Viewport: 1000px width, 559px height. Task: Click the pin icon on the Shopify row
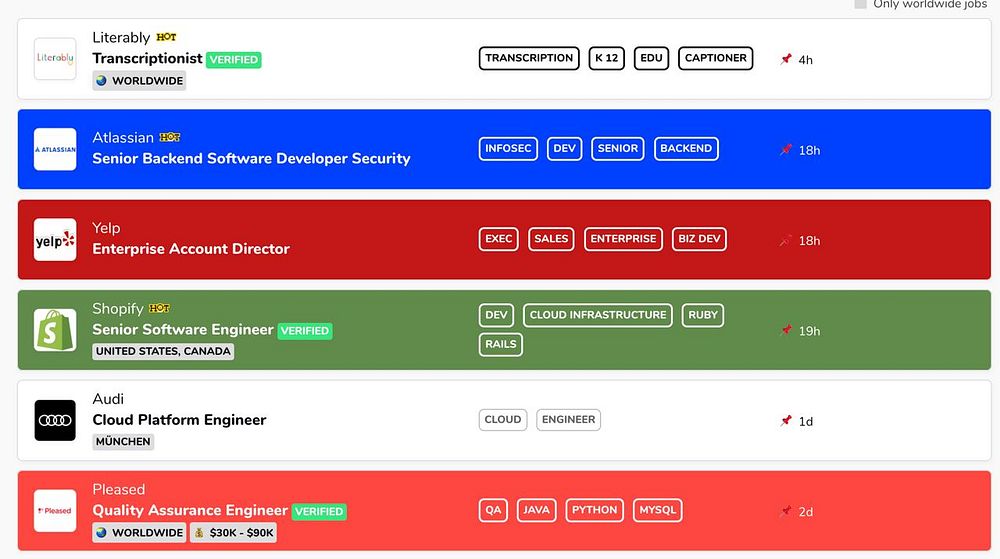(786, 330)
